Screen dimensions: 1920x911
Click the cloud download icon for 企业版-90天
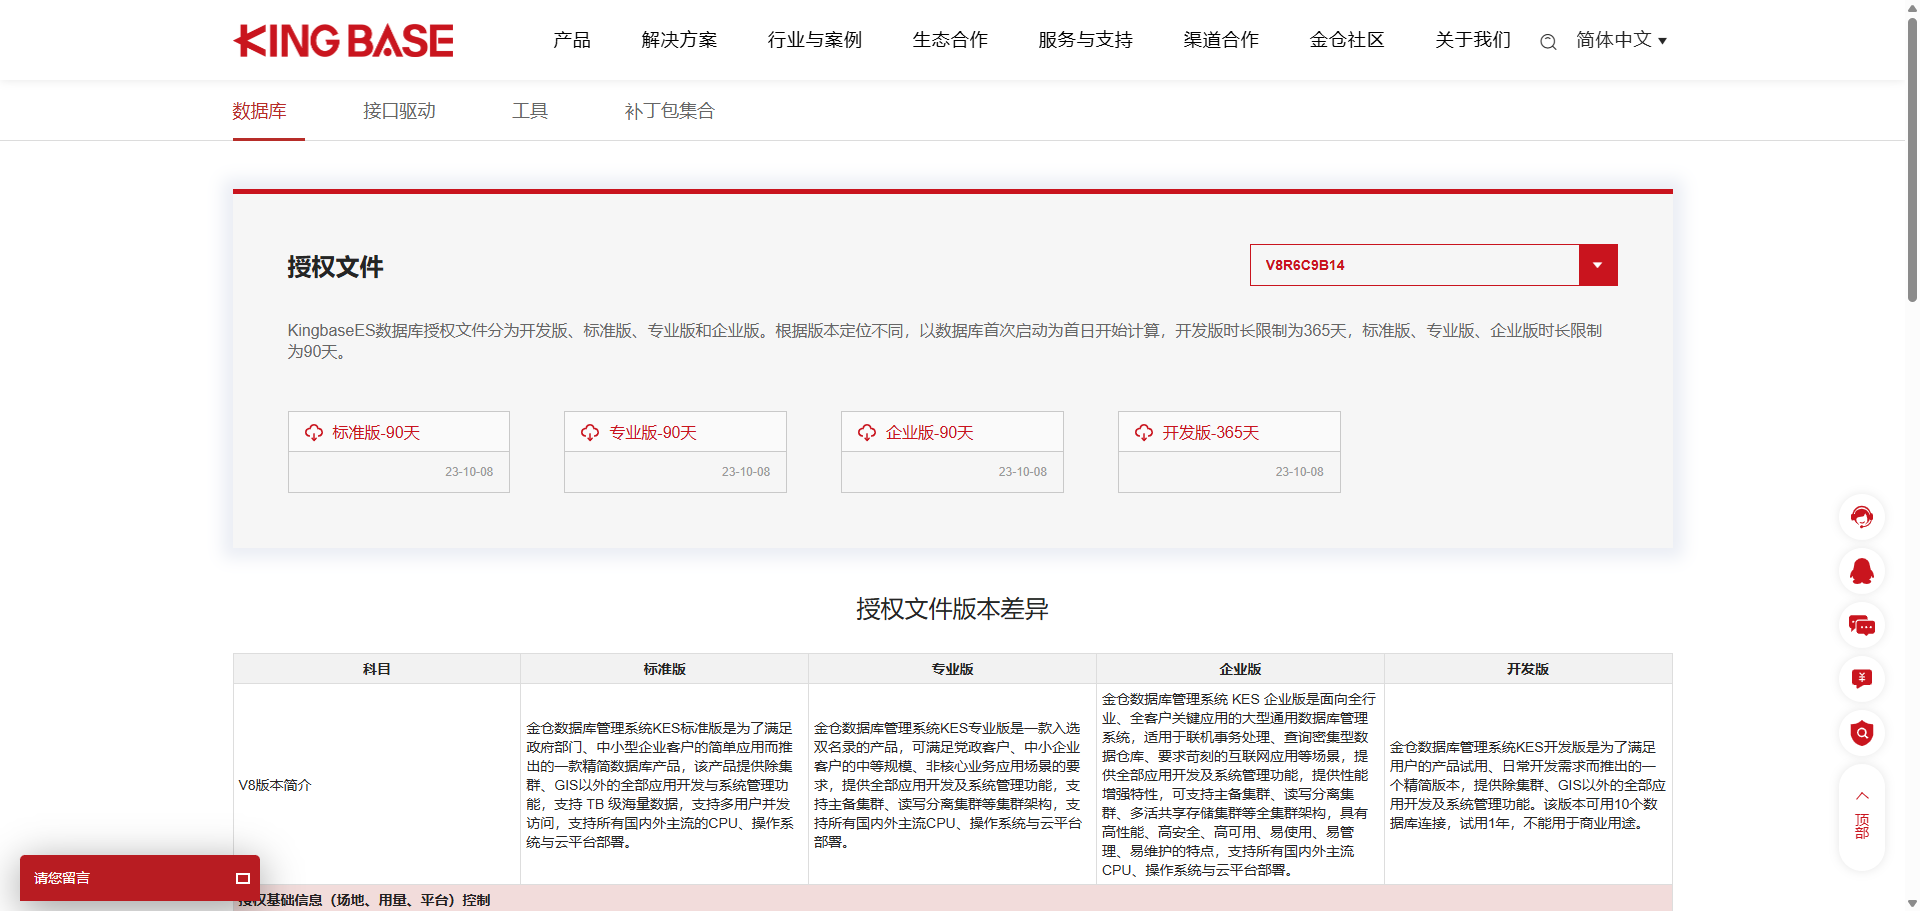867,432
